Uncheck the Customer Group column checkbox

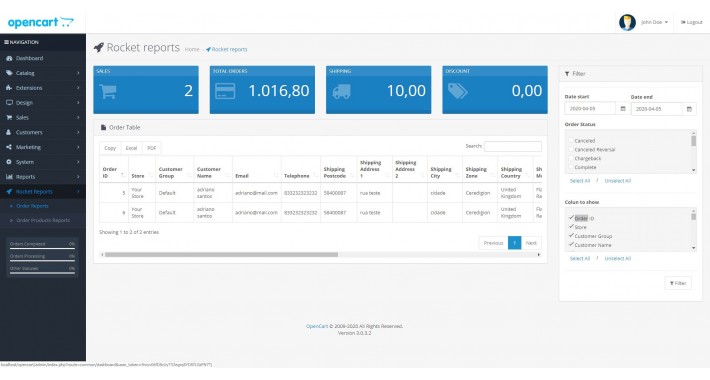(571, 236)
